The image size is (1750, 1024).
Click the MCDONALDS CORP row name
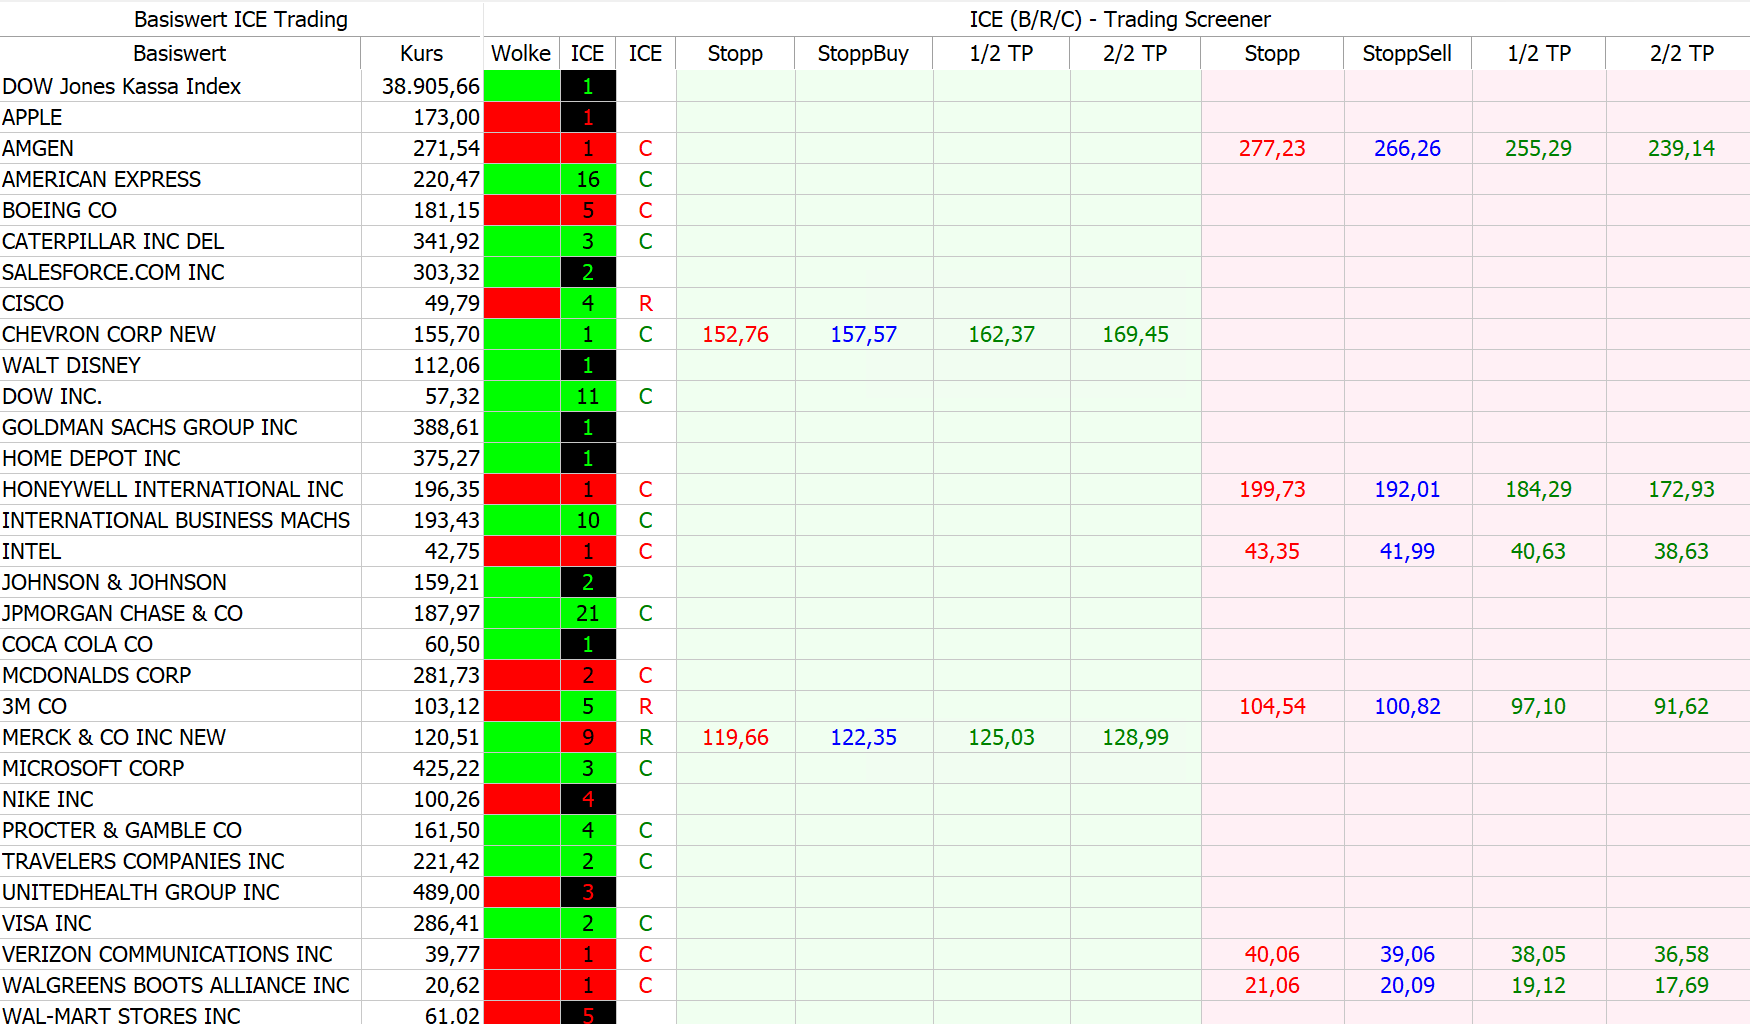(96, 675)
